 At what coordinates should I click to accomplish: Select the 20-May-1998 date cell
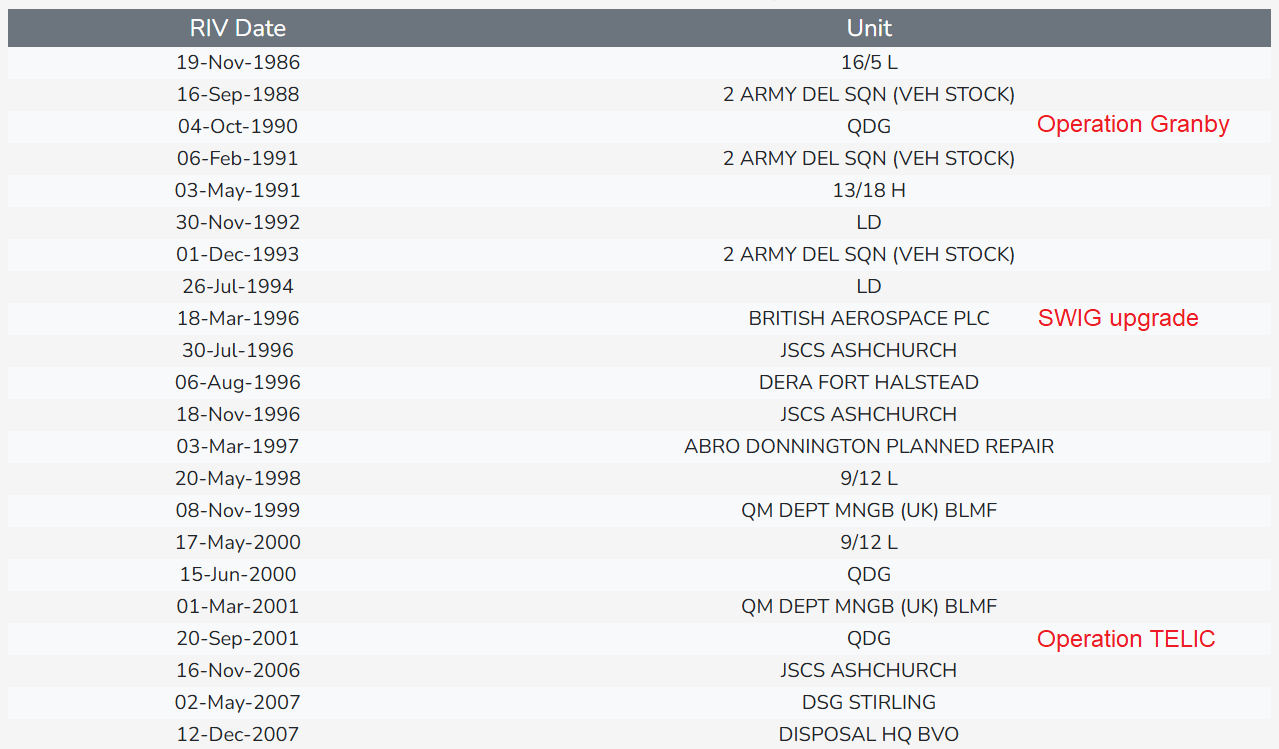pos(238,478)
